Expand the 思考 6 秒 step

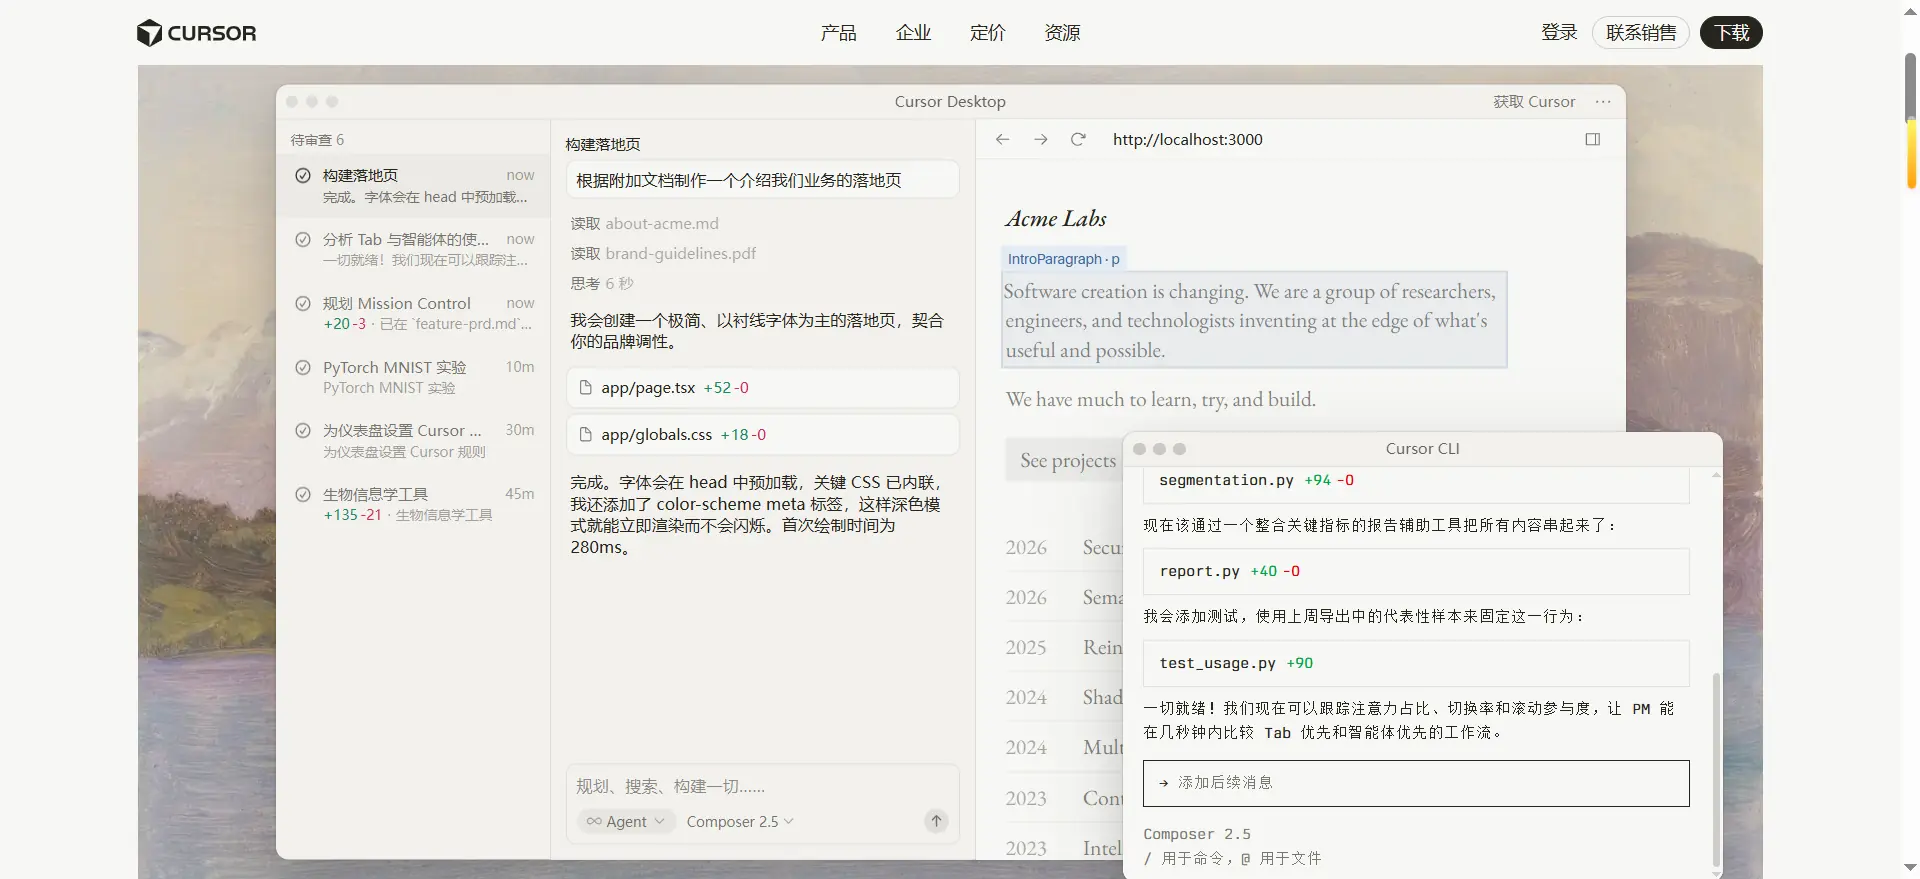pyautogui.click(x=602, y=284)
